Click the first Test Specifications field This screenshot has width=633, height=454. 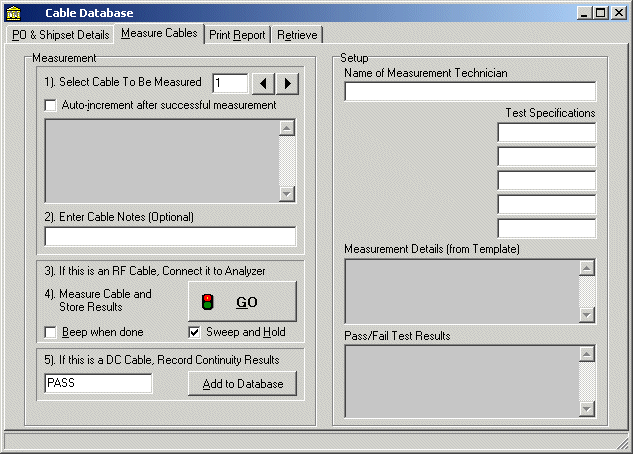click(546, 133)
